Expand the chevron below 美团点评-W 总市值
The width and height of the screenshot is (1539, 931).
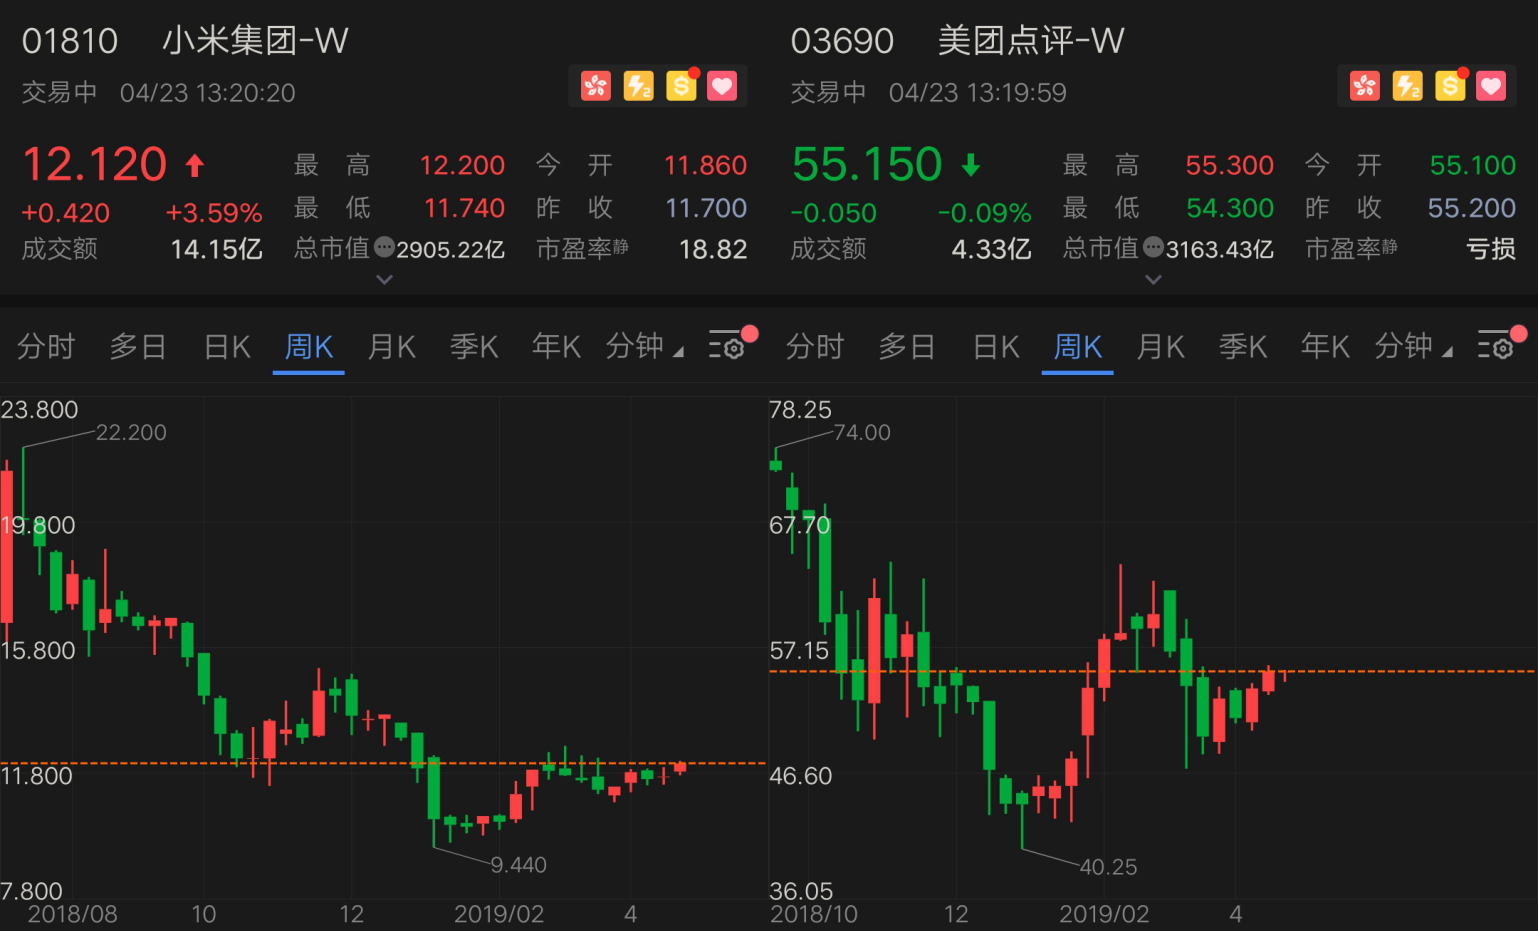point(1153,280)
